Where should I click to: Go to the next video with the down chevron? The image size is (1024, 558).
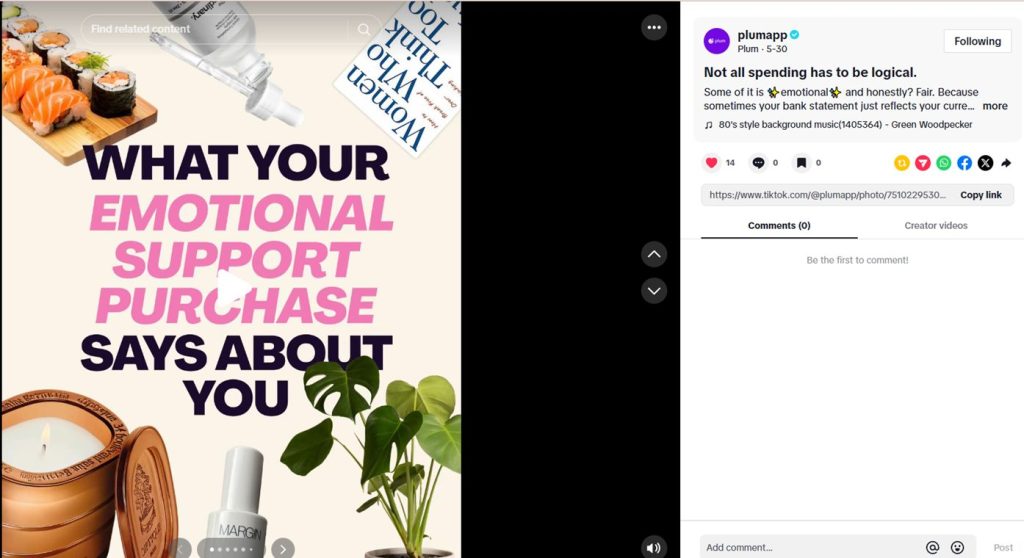click(654, 291)
